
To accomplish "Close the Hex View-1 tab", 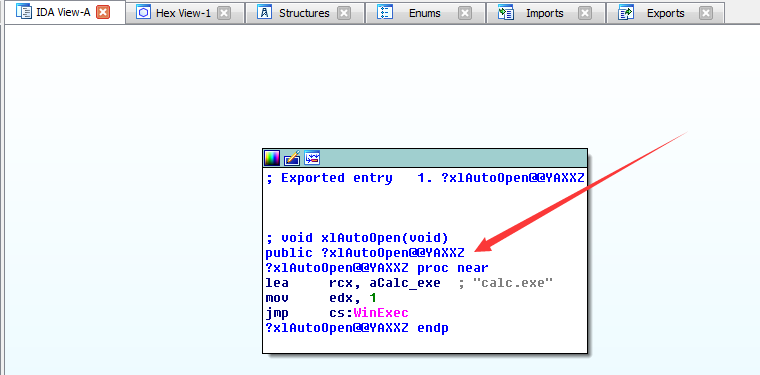I will point(223,13).
